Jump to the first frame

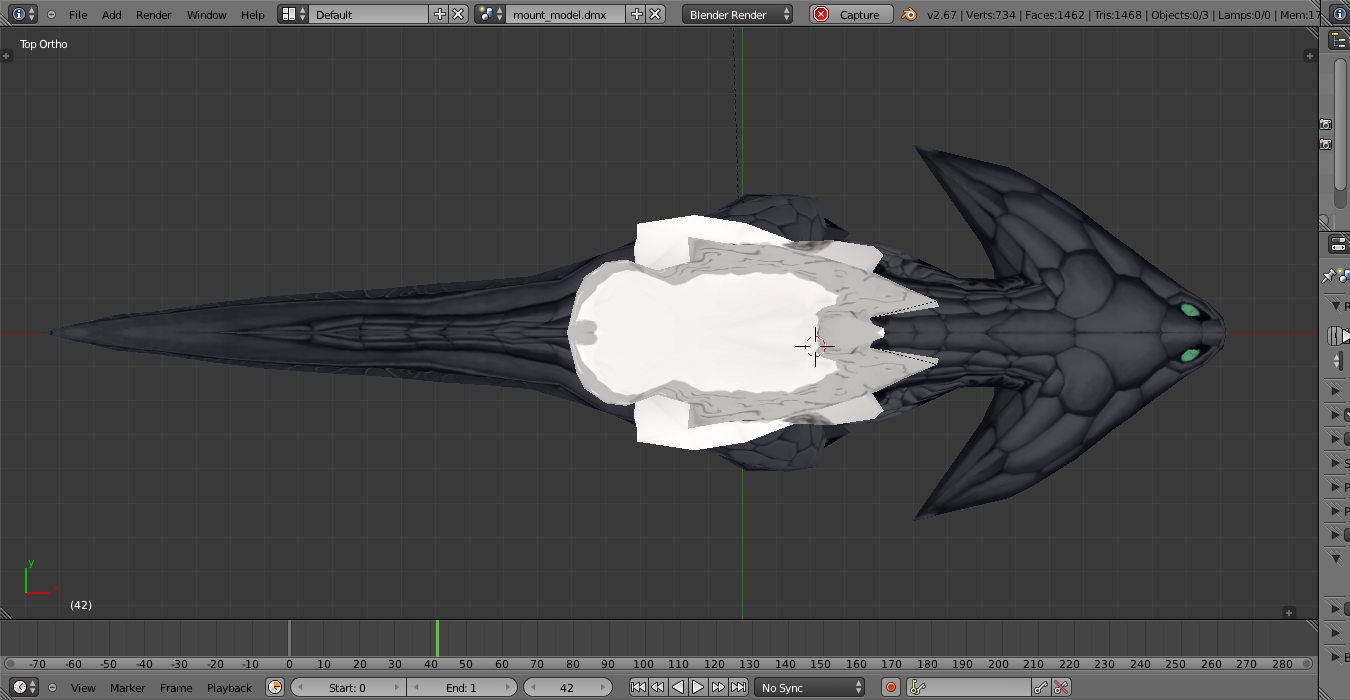[x=638, y=687]
